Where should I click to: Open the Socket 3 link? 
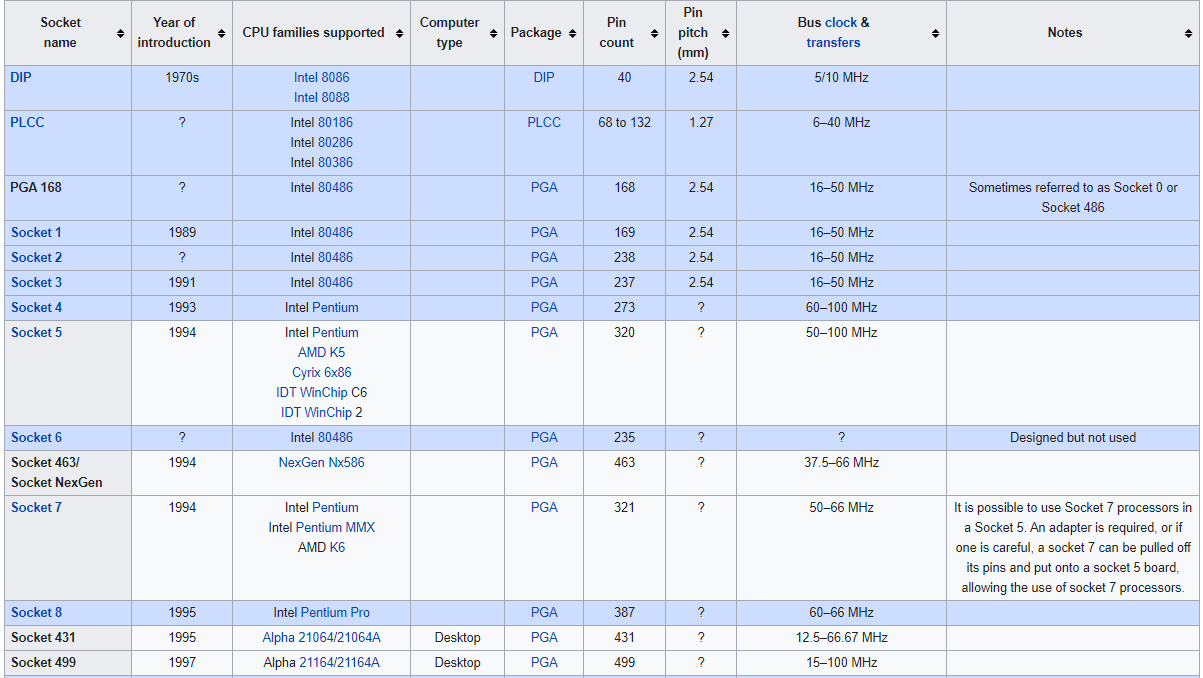pos(36,282)
